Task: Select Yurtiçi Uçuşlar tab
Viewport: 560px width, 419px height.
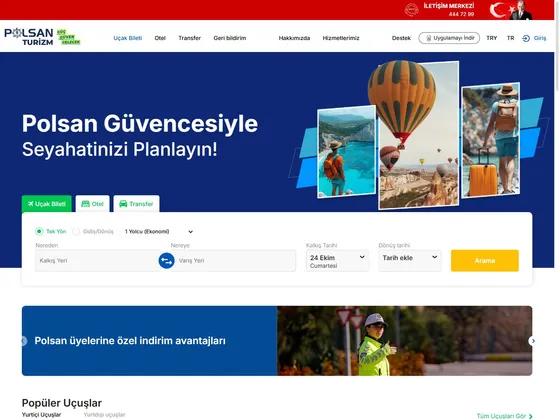Action: (41, 415)
